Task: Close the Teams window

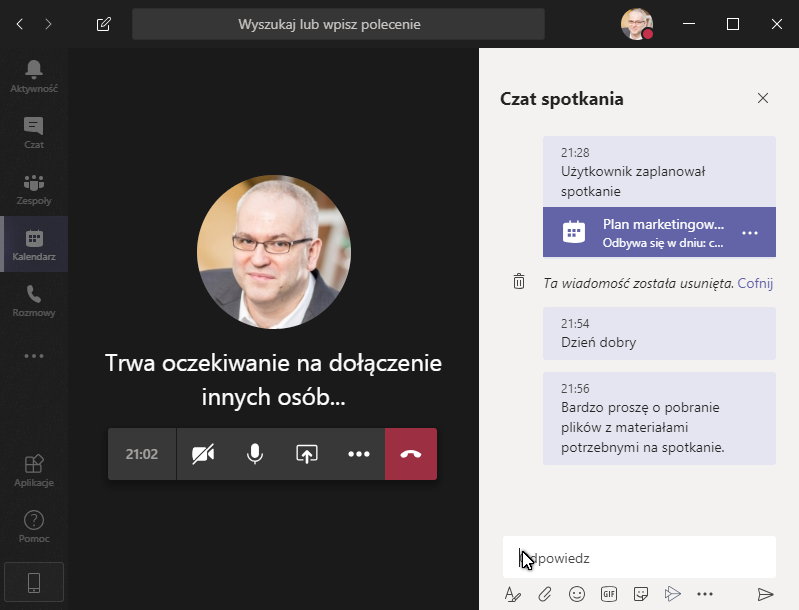Action: pyautogui.click(x=777, y=24)
